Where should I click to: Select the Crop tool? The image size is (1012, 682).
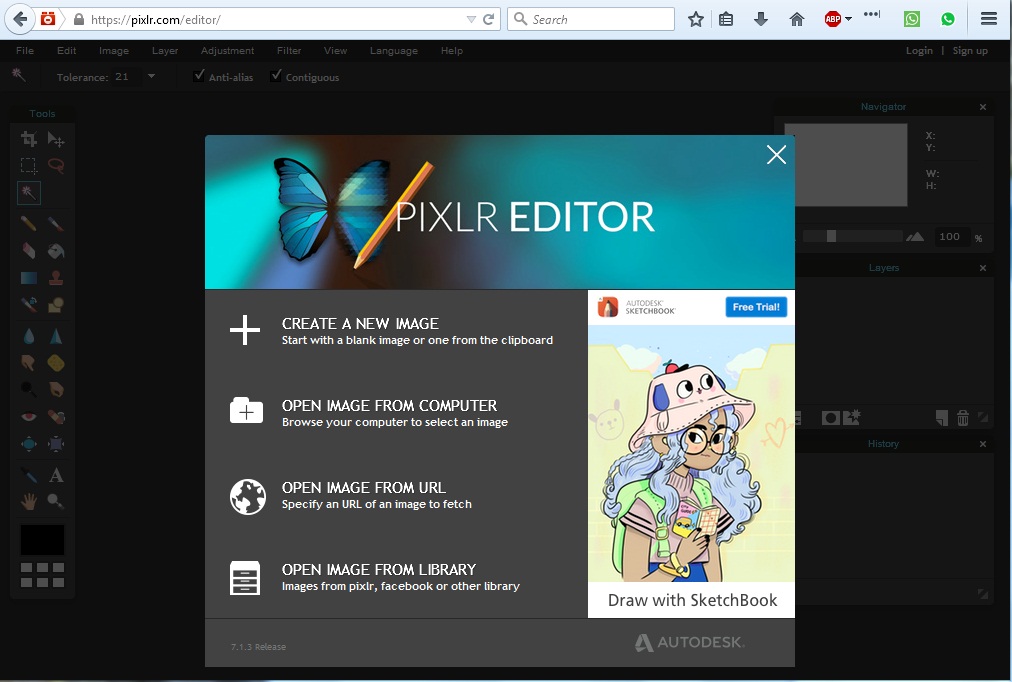[28, 139]
